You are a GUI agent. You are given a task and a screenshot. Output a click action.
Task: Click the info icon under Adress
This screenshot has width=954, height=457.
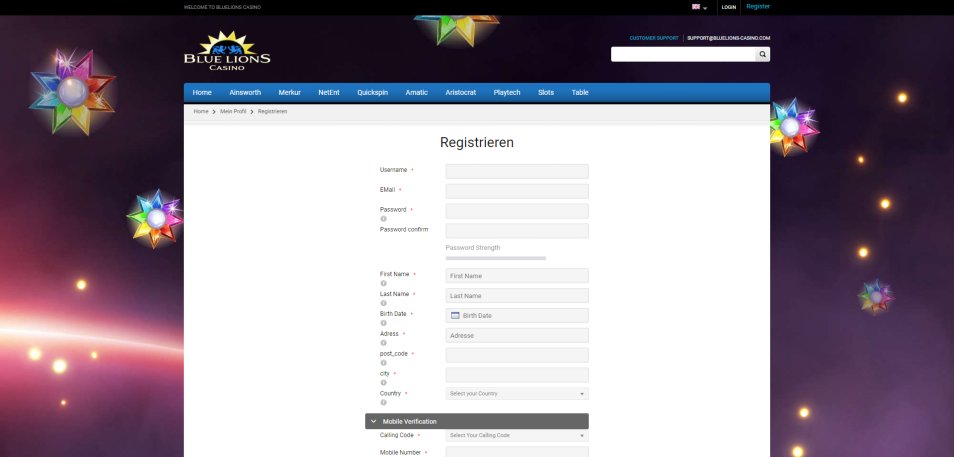click(383, 343)
